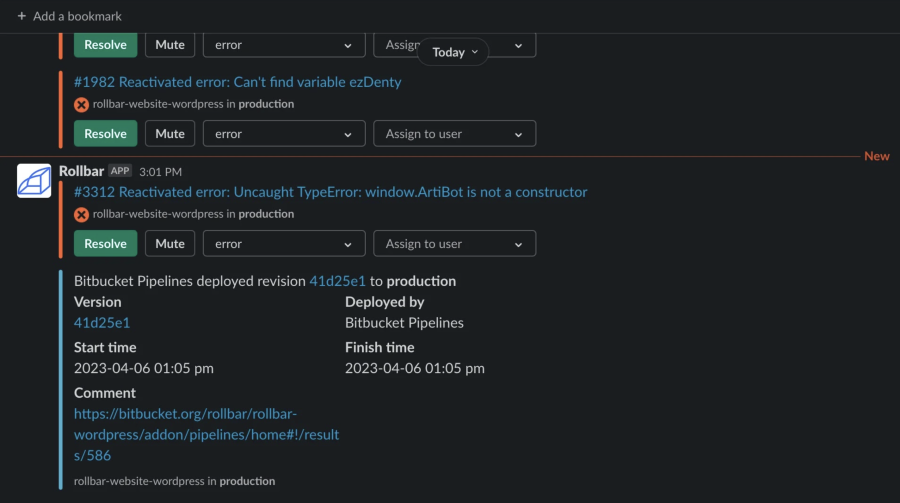Viewport: 900px width, 503px height.
Task: Resolve the #3312 ArtiBot error
Action: point(106,243)
